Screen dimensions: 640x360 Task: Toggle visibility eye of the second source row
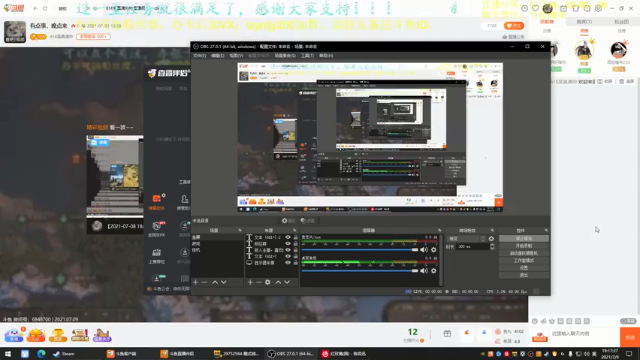tap(288, 244)
